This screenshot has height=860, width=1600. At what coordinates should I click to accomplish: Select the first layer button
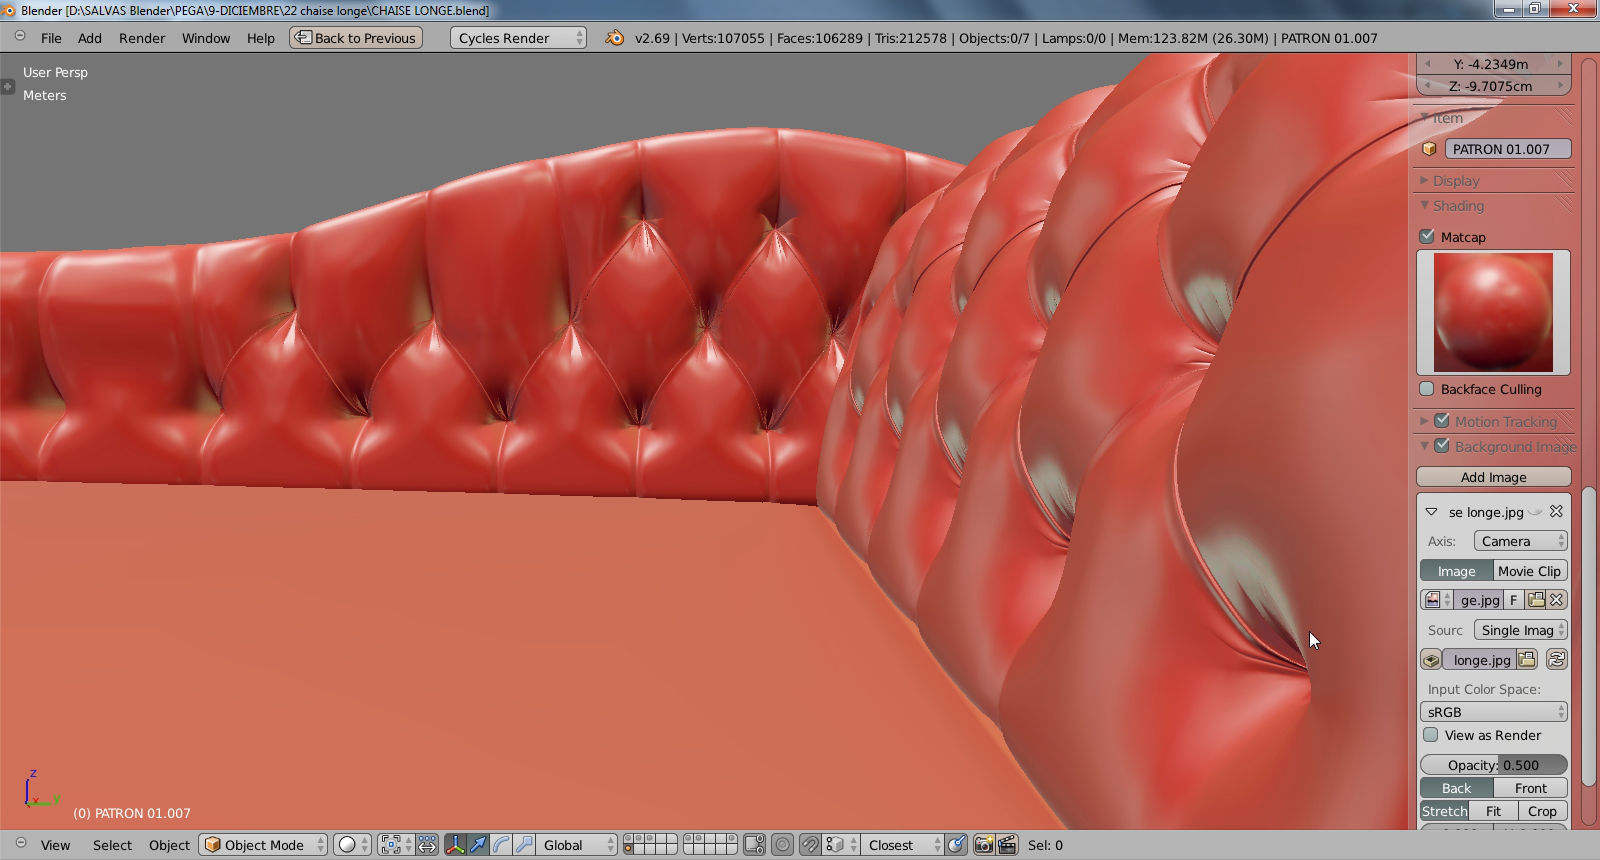[x=628, y=840]
